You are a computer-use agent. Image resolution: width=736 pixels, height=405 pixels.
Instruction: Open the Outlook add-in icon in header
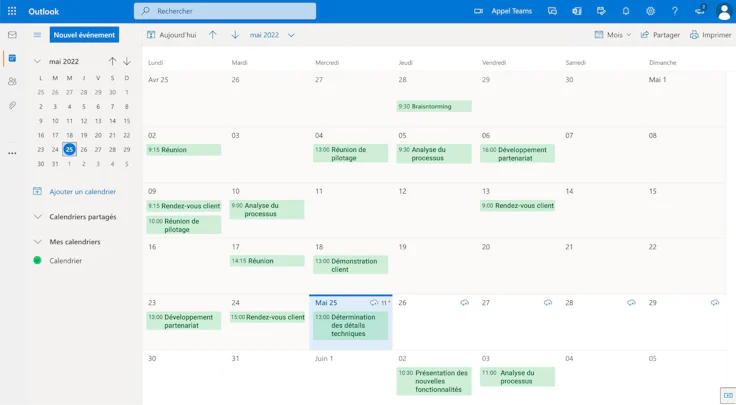[x=577, y=11]
